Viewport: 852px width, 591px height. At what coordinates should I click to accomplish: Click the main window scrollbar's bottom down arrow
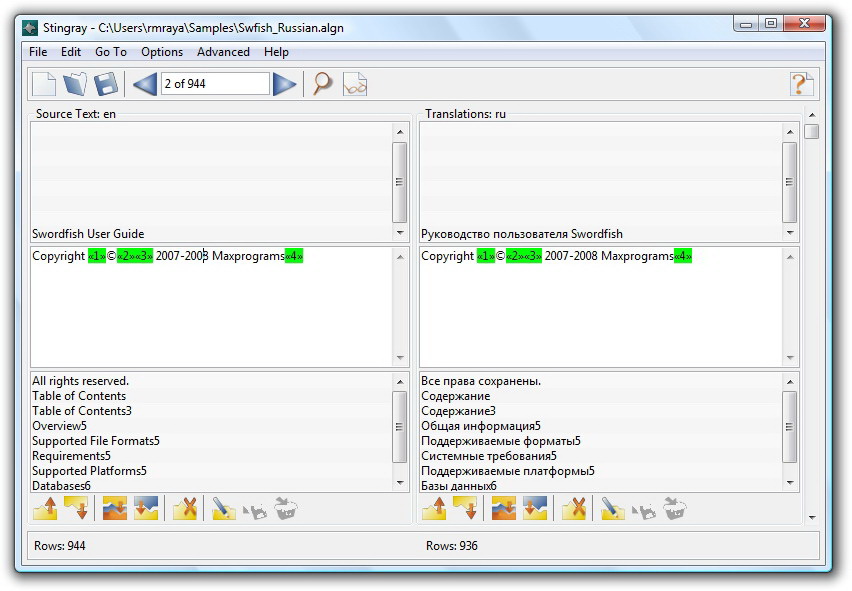point(812,518)
